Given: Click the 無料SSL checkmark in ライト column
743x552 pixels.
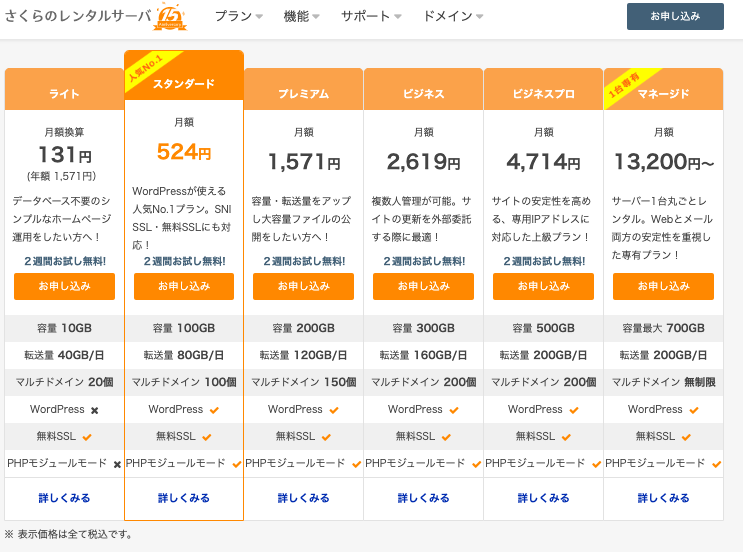Looking at the screenshot, I should [87, 437].
